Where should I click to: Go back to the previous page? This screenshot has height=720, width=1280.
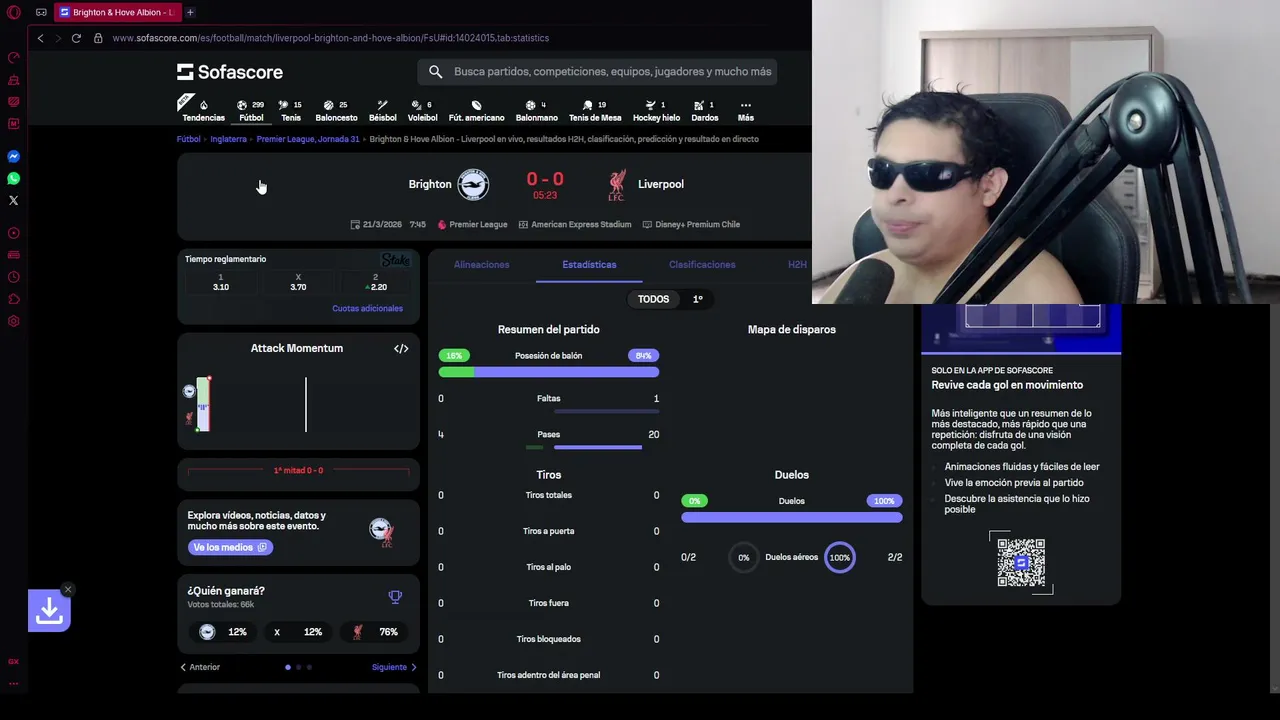[40, 38]
